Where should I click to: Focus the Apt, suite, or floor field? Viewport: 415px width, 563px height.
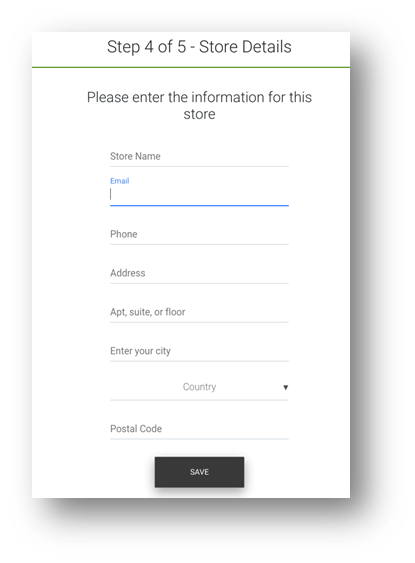point(199,312)
